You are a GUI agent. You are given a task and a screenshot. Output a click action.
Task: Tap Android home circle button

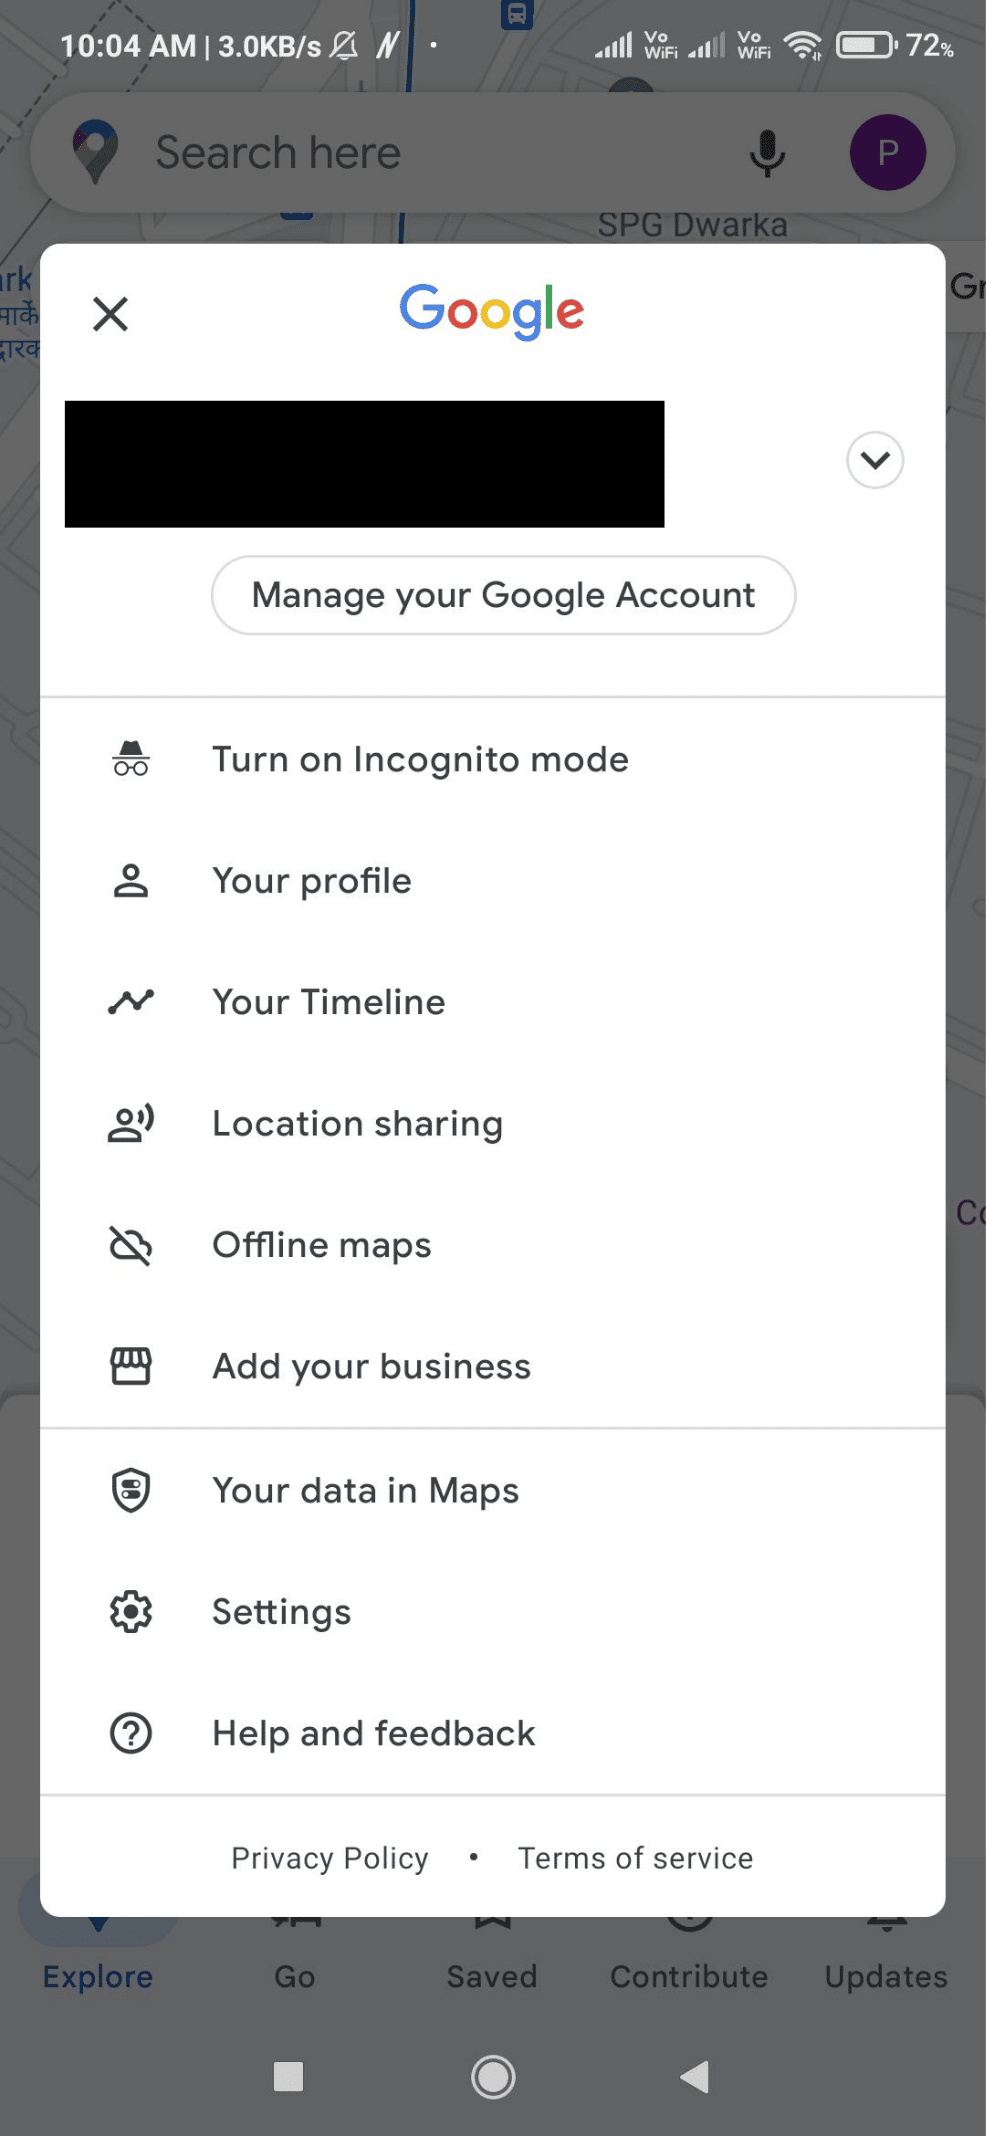(x=493, y=2077)
